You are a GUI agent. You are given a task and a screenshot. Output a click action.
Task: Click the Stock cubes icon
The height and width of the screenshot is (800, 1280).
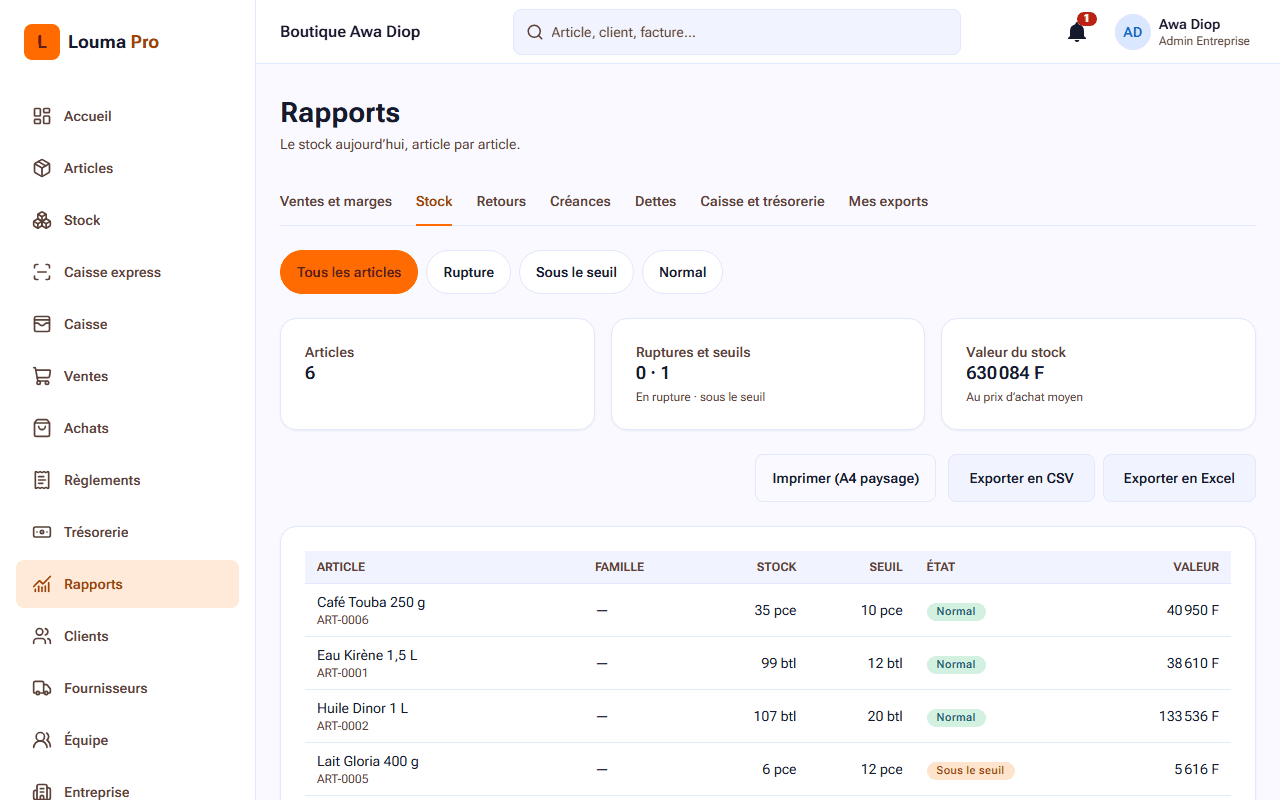42,220
